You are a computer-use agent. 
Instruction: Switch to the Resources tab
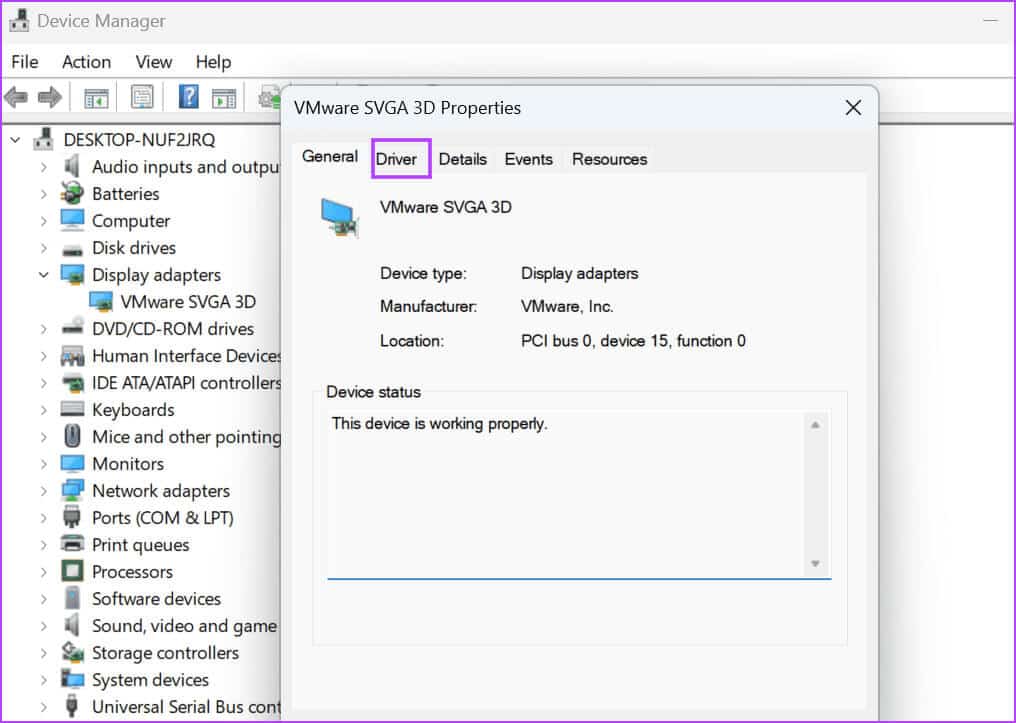(x=609, y=159)
